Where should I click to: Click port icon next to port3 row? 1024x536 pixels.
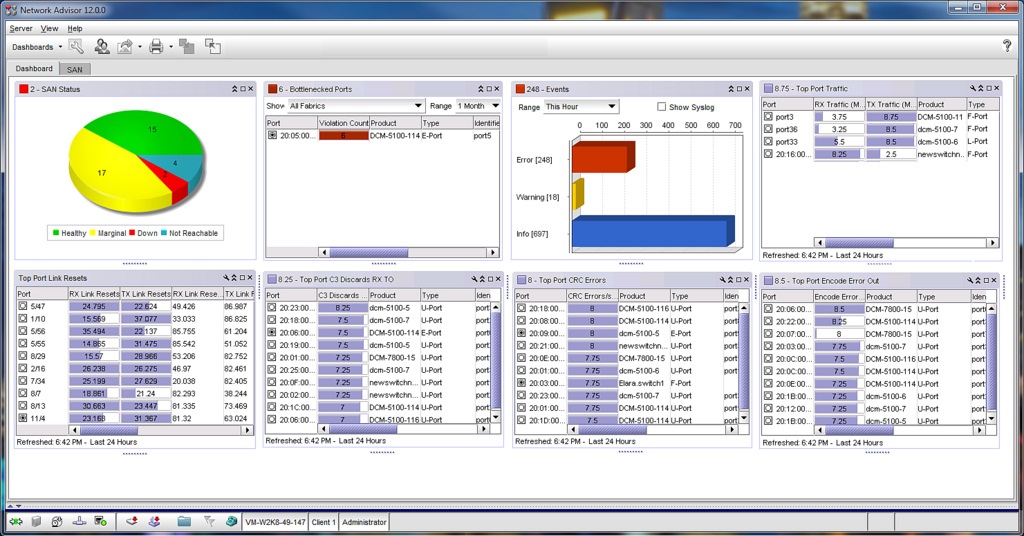(x=769, y=117)
